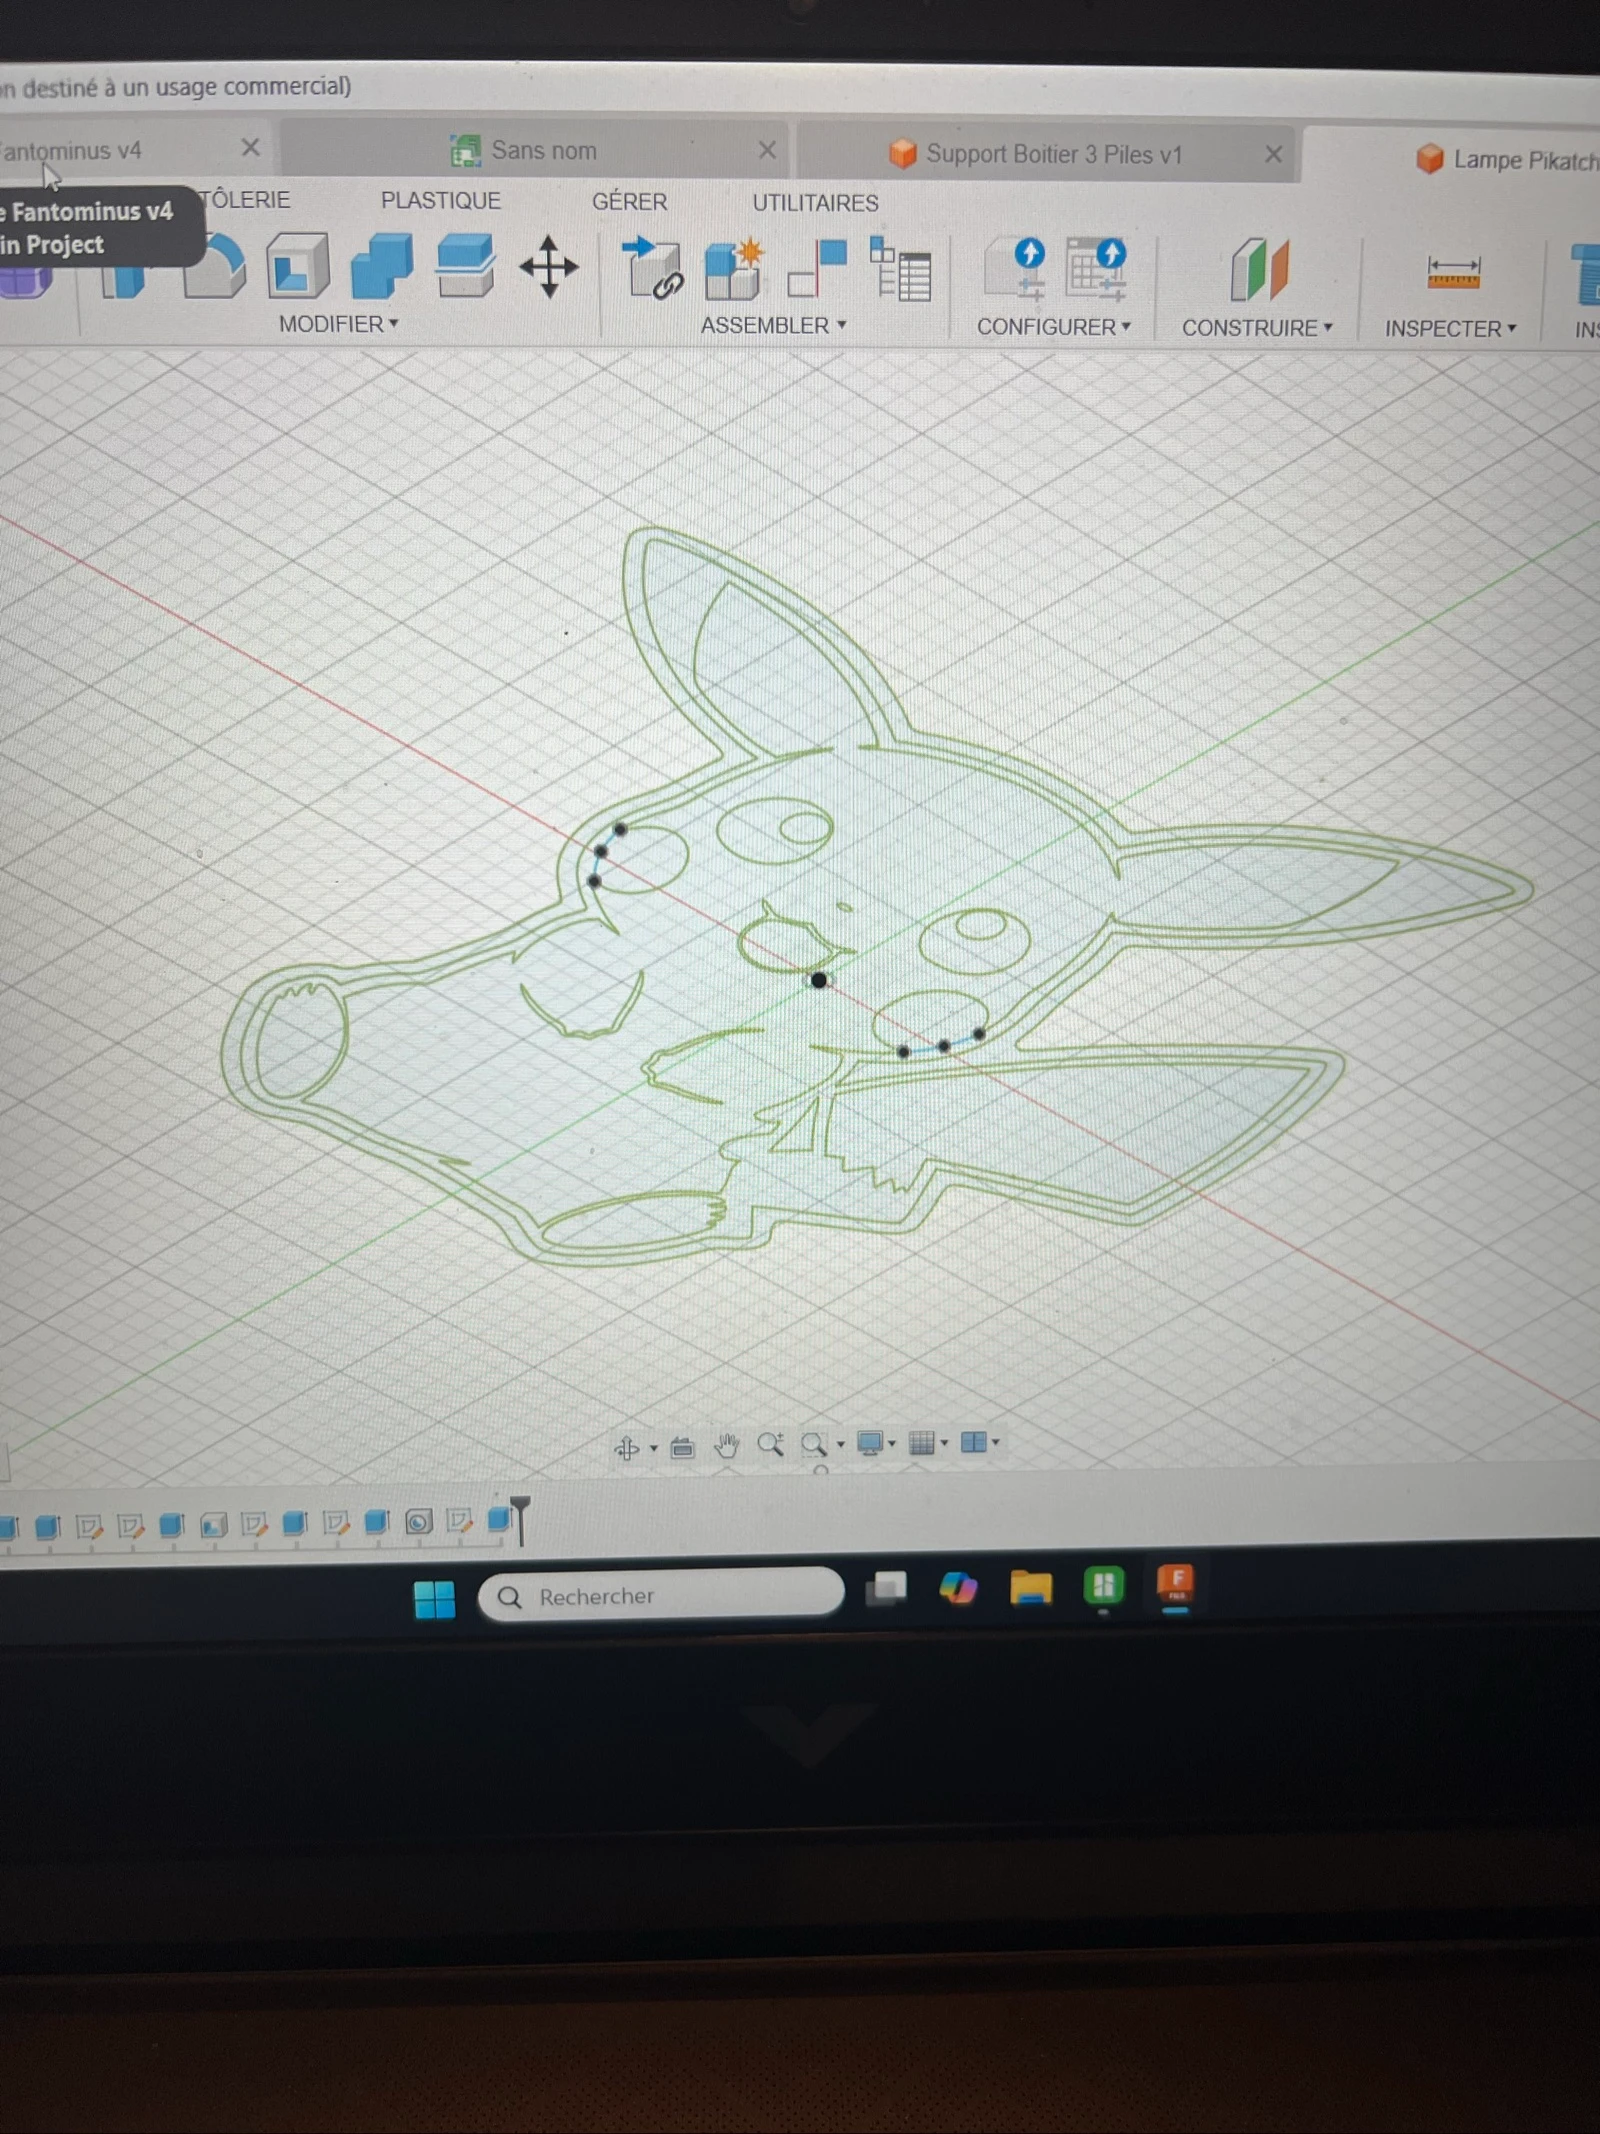This screenshot has height=2134, width=1600.
Task: Click the Rechercher search box in the taskbar
Action: (x=661, y=1596)
